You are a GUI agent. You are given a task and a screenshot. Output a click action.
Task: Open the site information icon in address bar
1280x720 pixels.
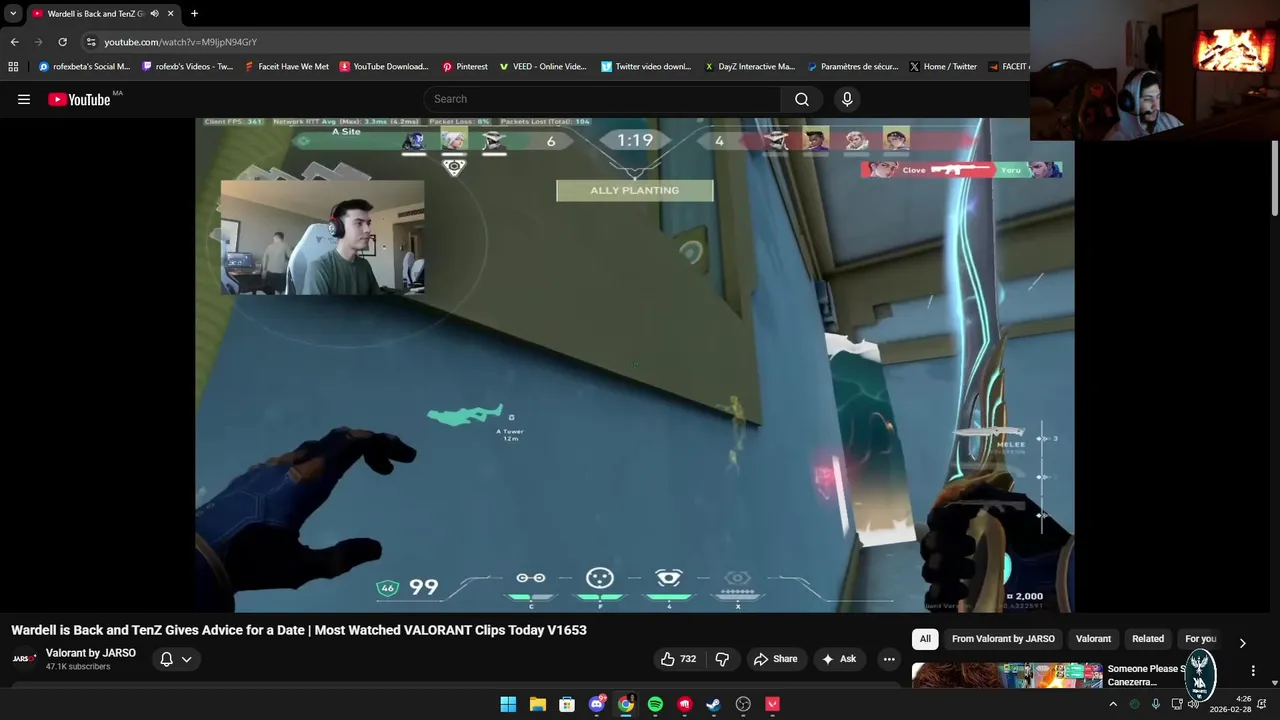91,42
